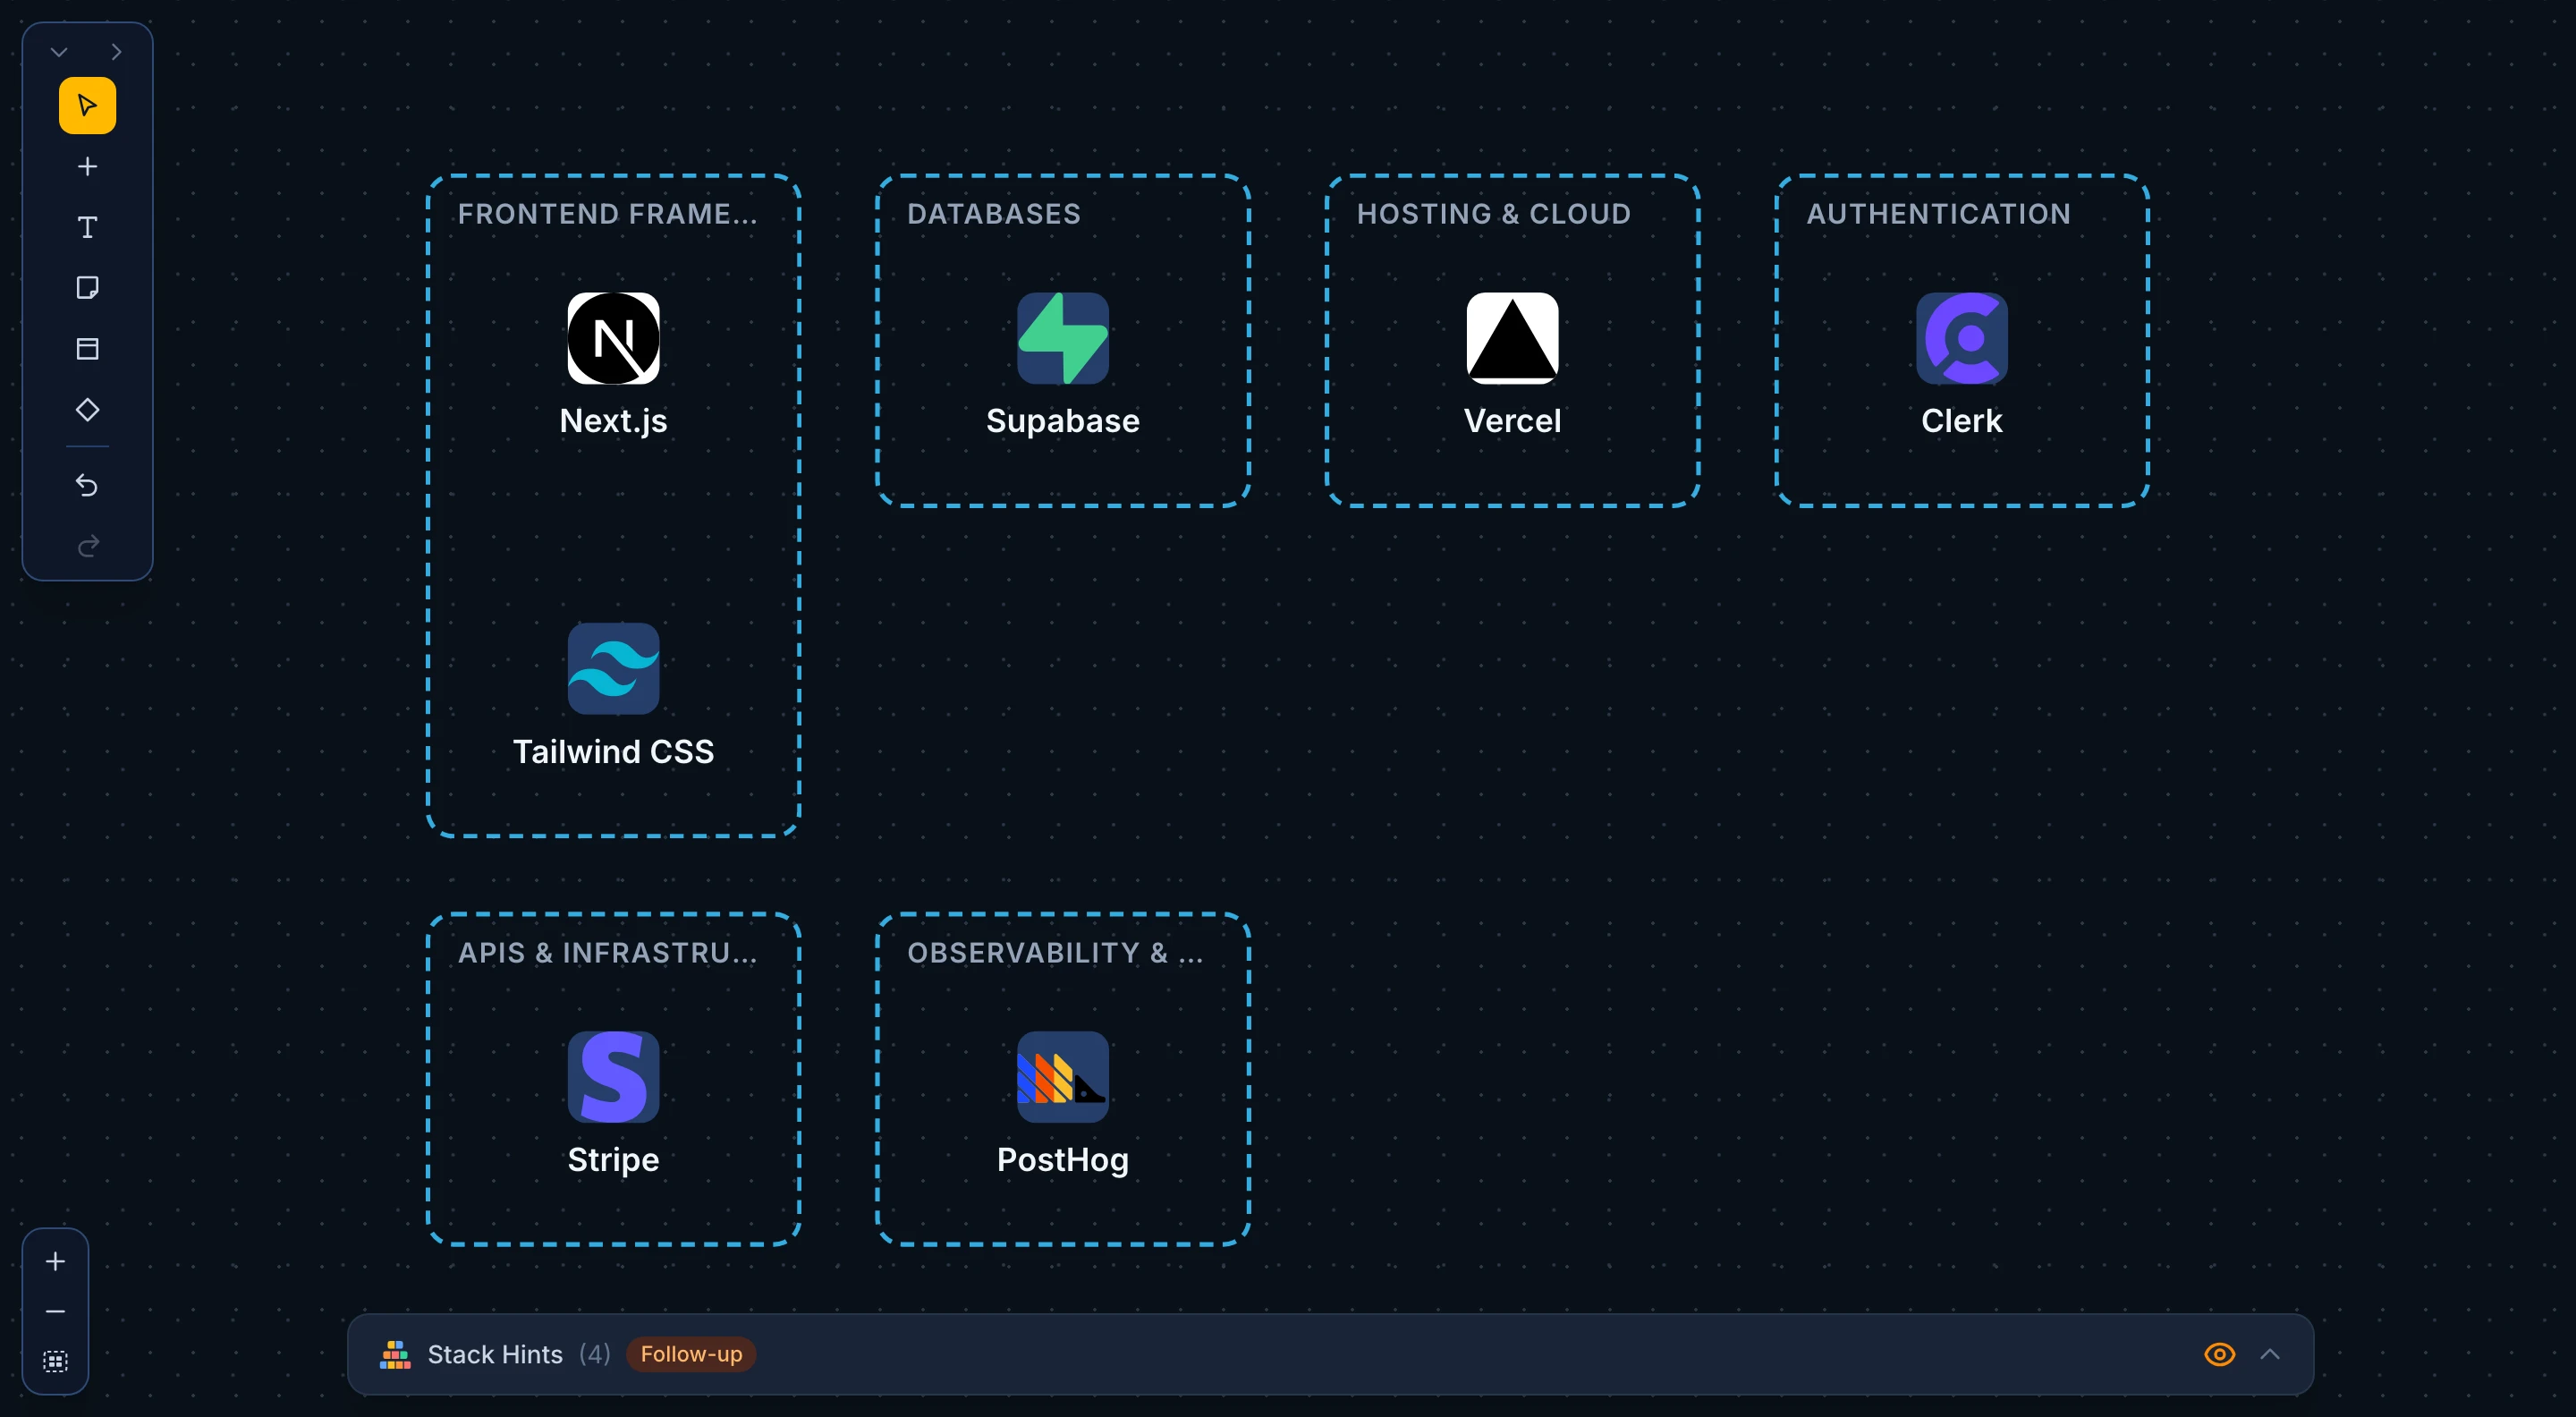Viewport: 2576px width, 1417px height.
Task: Click the Clerk label text
Action: [1961, 421]
